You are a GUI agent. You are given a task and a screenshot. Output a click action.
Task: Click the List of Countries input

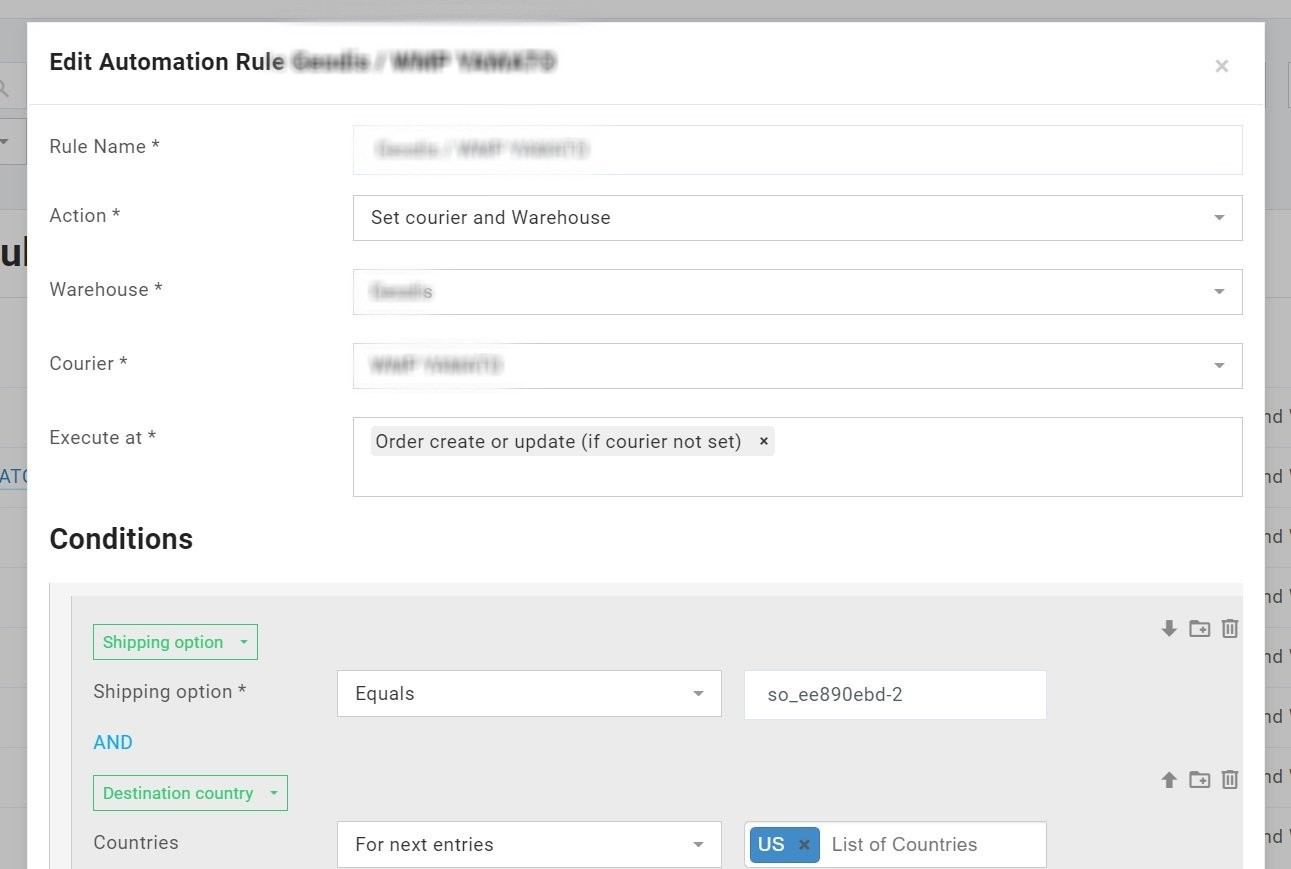pos(930,845)
